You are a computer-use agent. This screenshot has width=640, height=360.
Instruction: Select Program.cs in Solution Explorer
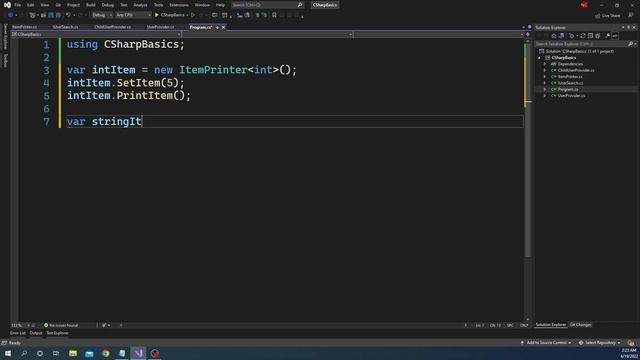click(567, 89)
